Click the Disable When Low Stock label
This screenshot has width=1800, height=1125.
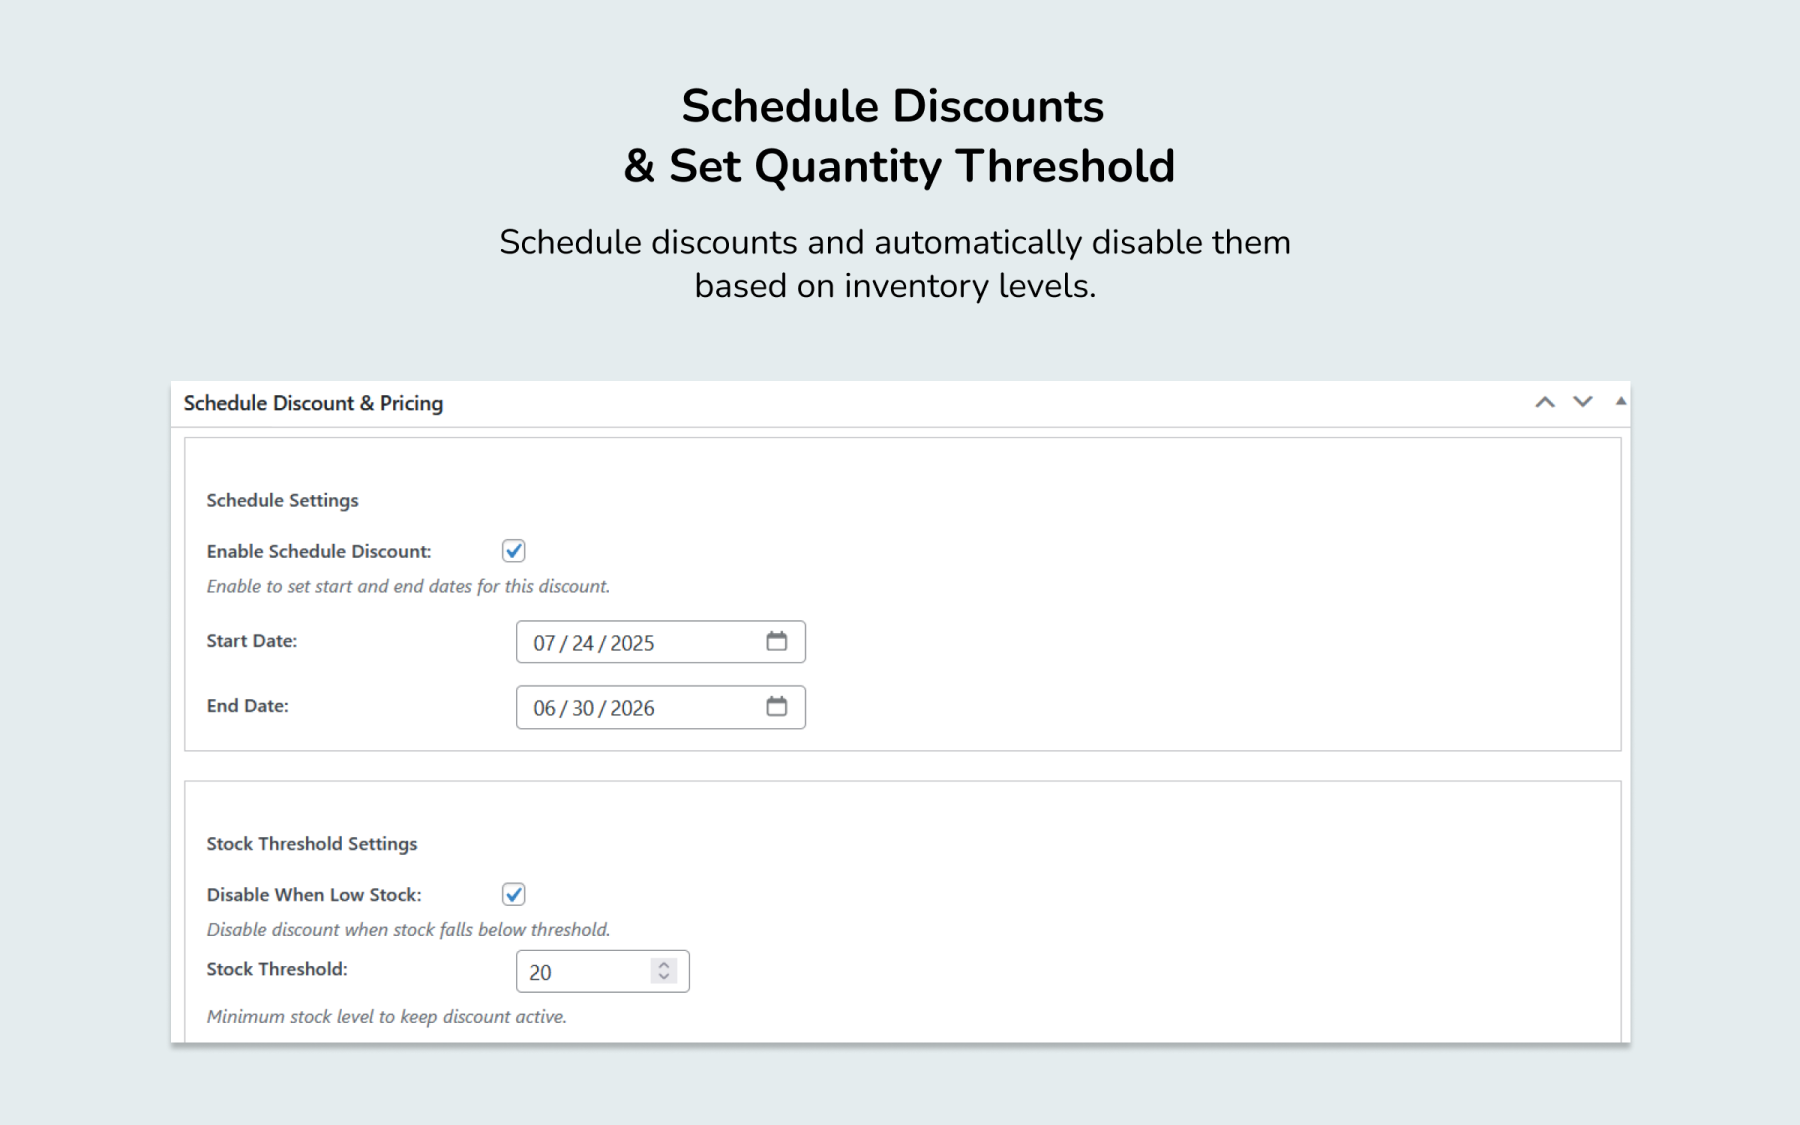coord(314,895)
